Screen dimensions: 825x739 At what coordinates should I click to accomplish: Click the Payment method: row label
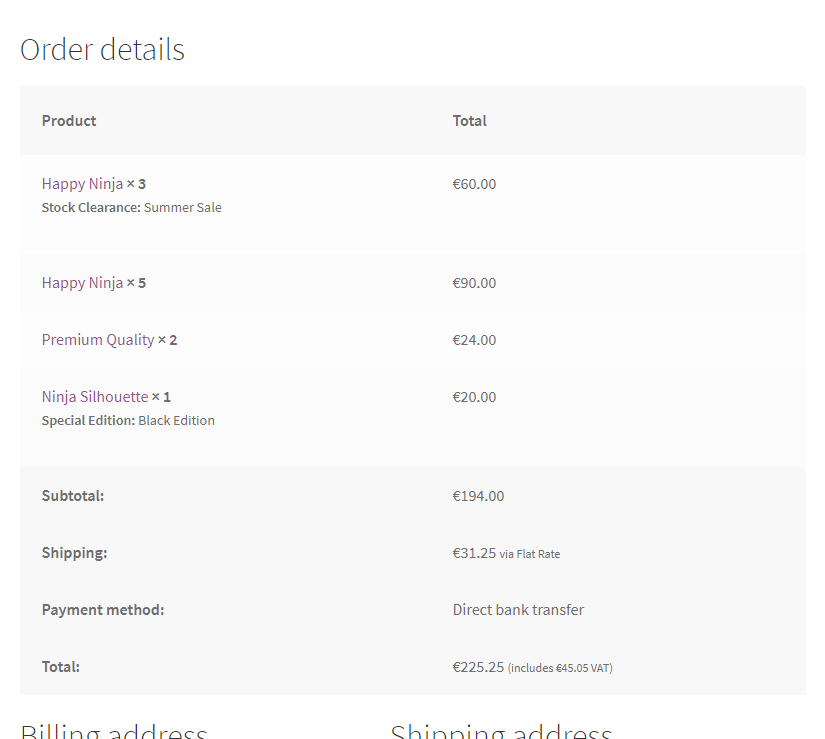(103, 610)
